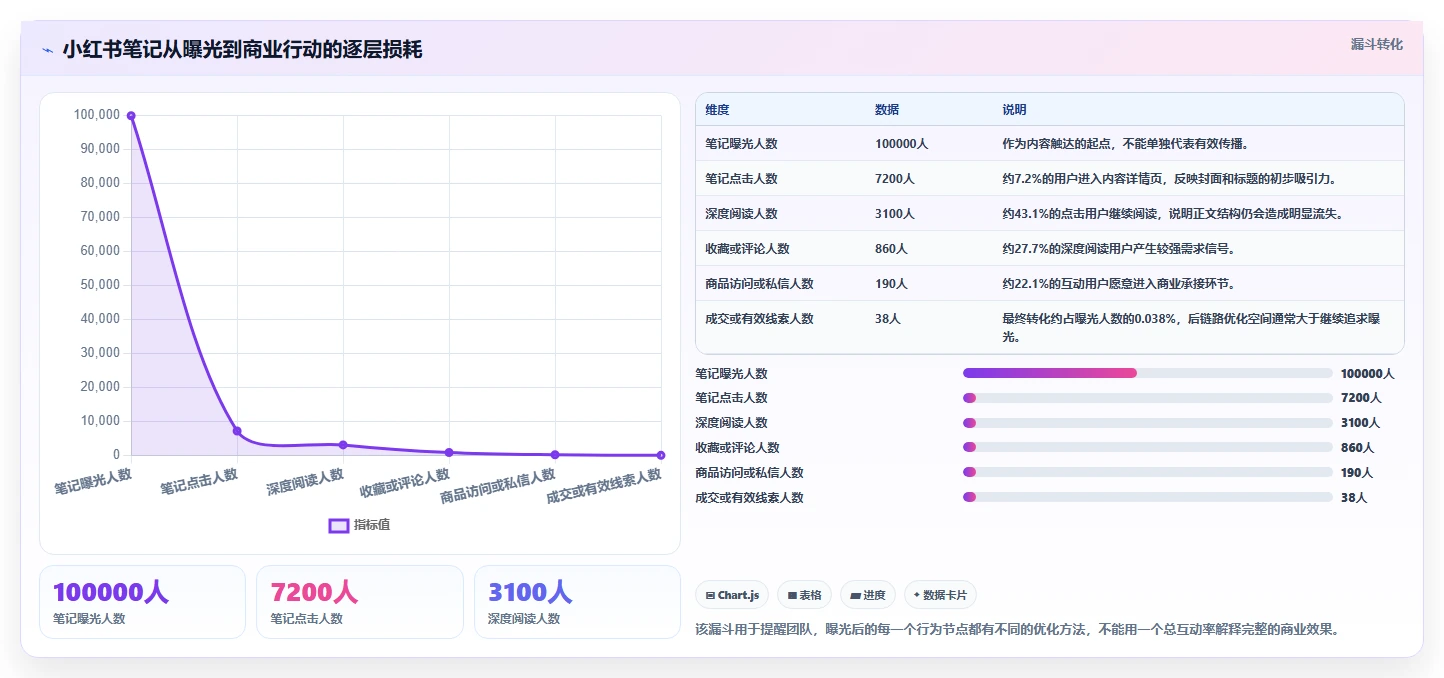Click the 成交或有效线索人数 data point on chart
This screenshot has height=678, width=1444.
point(661,456)
